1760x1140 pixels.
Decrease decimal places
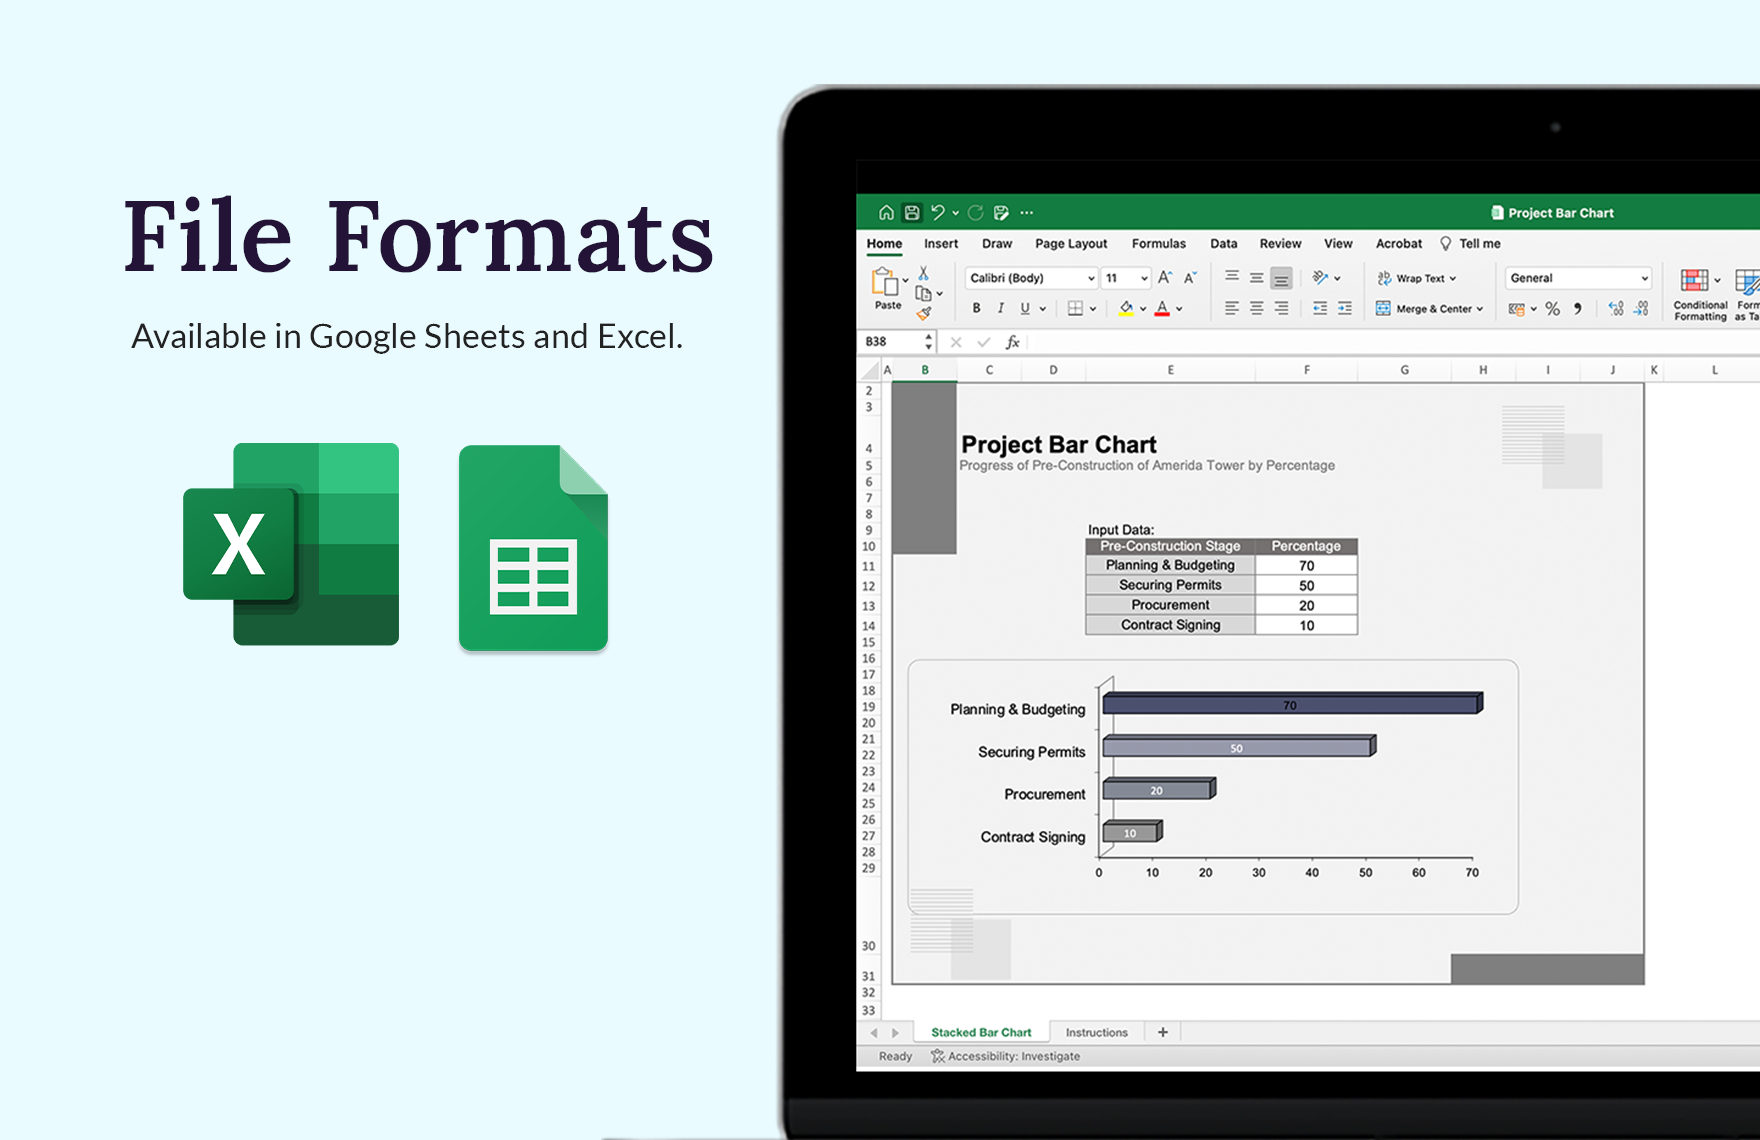(x=1641, y=308)
